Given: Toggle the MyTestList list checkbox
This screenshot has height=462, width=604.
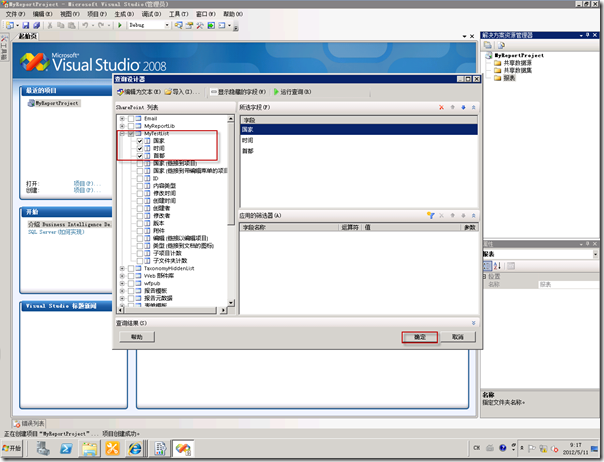Looking at the screenshot, I should pos(131,134).
